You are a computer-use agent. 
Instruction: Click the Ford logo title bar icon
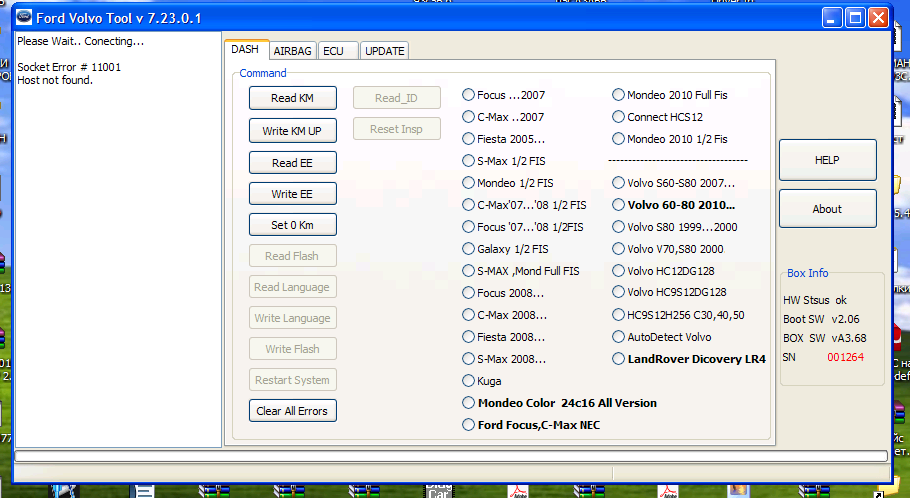[24, 17]
